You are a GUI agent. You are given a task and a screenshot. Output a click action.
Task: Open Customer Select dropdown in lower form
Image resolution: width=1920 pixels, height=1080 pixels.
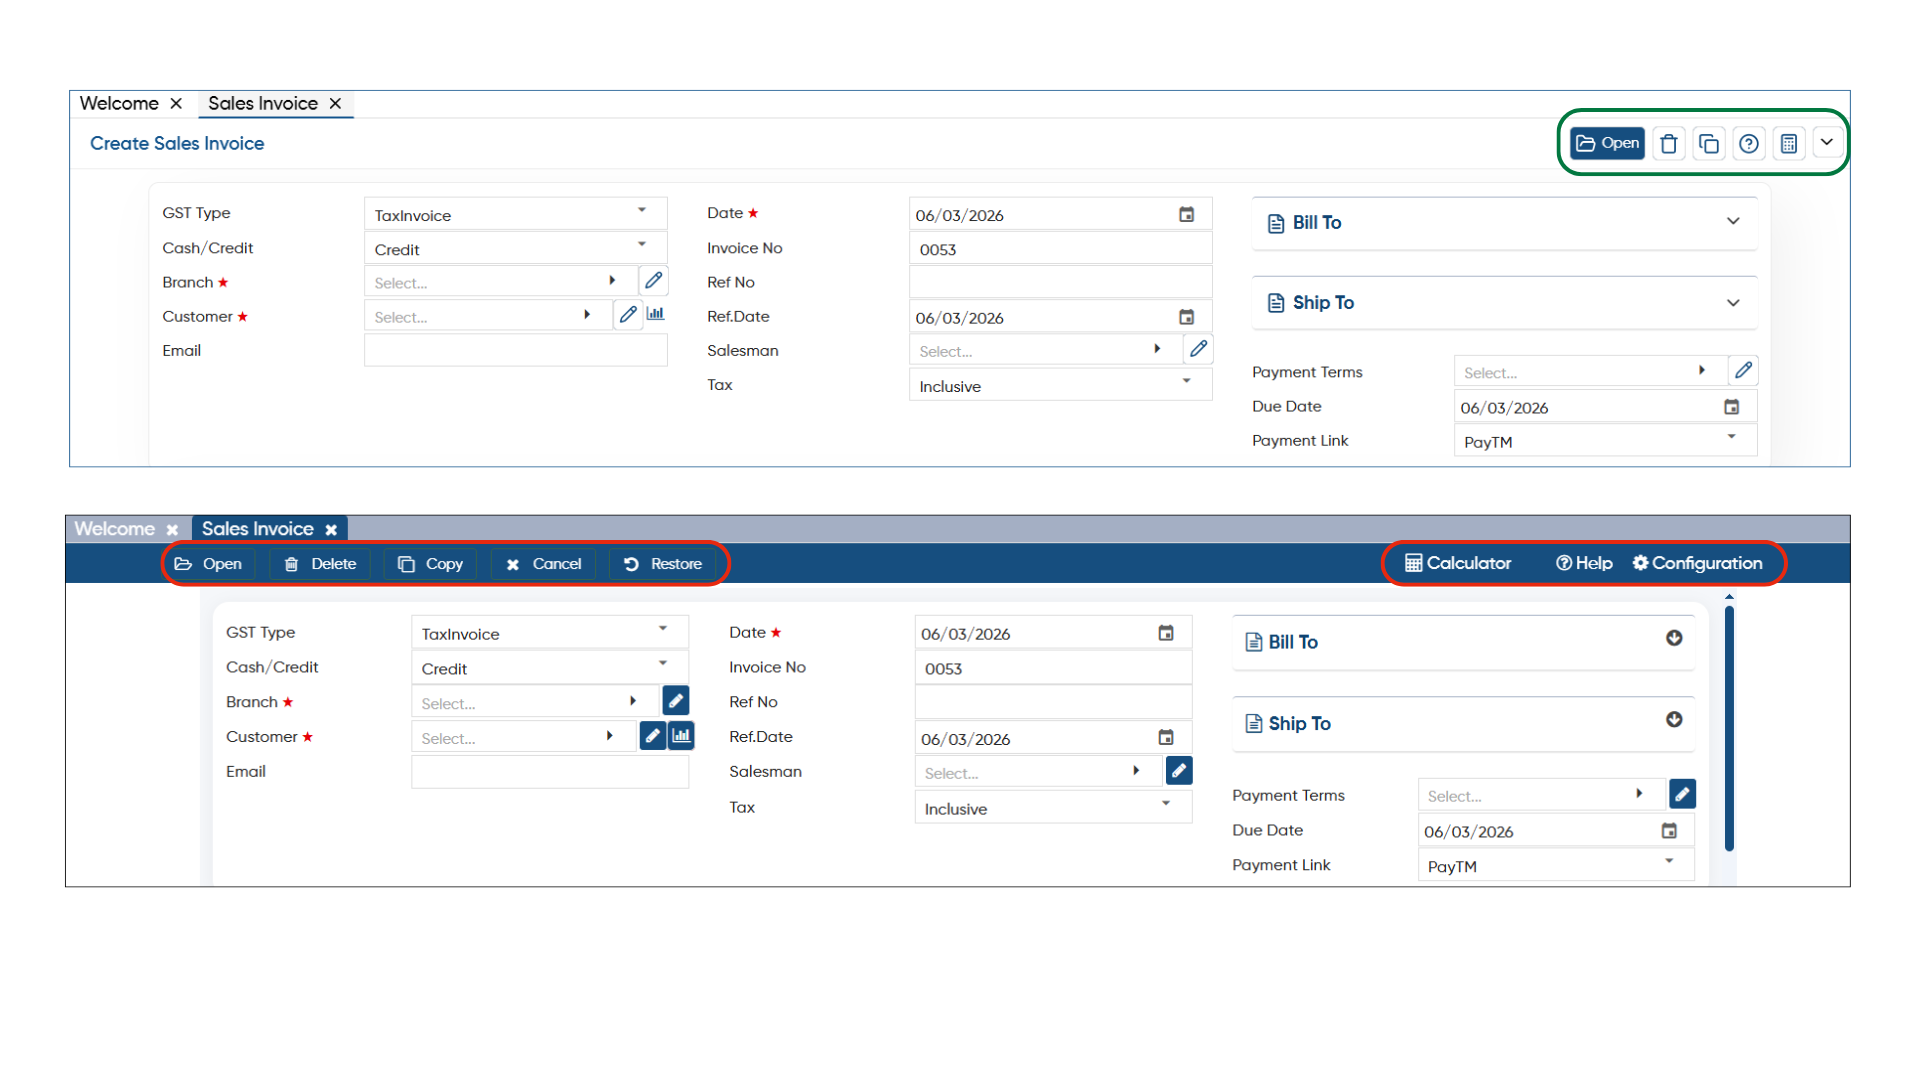click(523, 737)
